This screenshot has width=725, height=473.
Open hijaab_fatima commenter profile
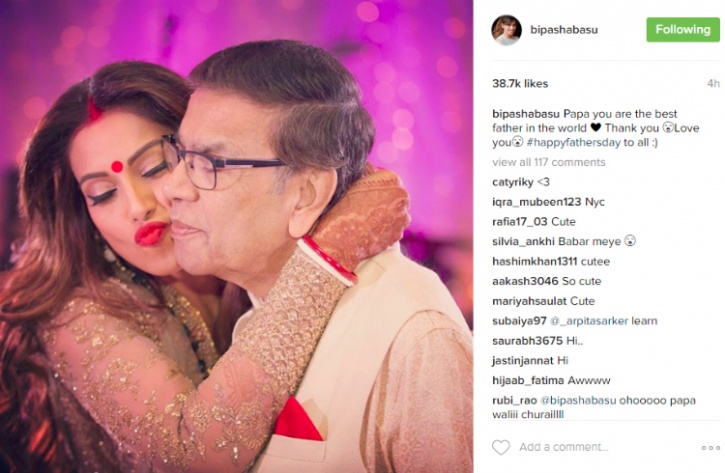528,381
